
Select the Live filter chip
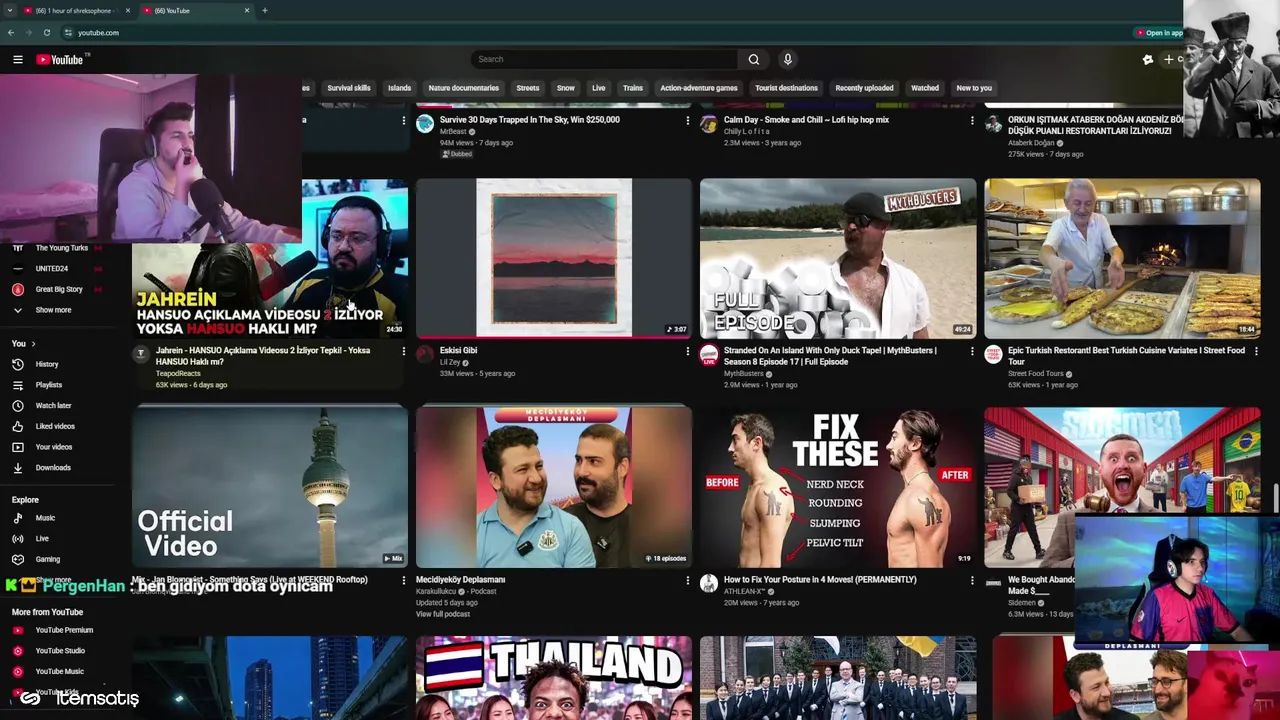click(598, 88)
